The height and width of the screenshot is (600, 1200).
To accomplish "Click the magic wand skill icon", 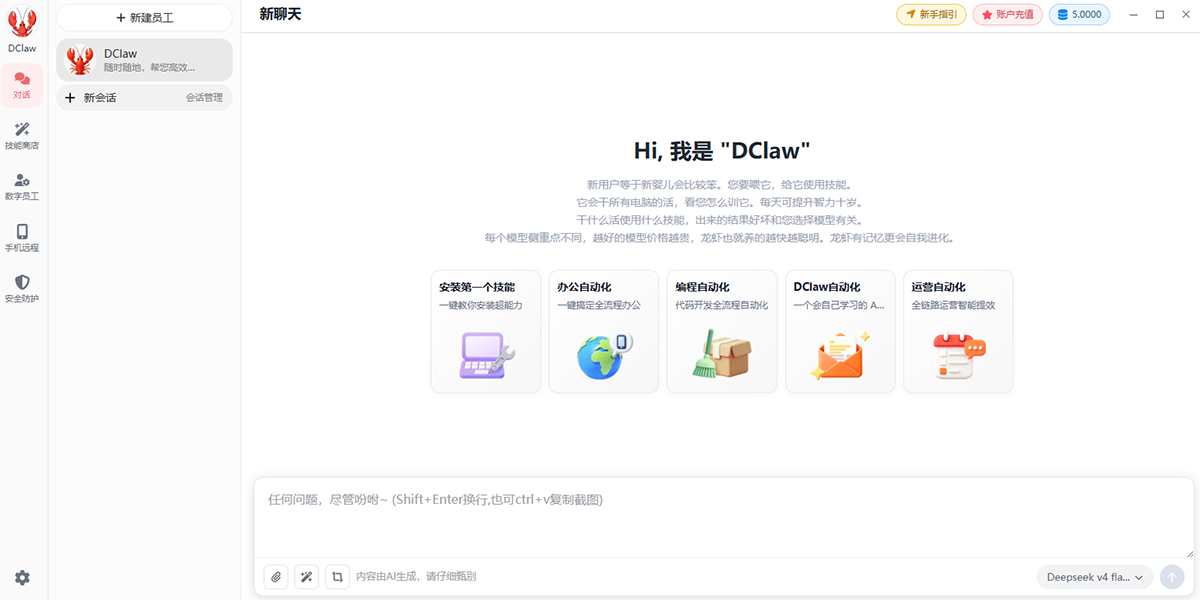I will (307, 577).
